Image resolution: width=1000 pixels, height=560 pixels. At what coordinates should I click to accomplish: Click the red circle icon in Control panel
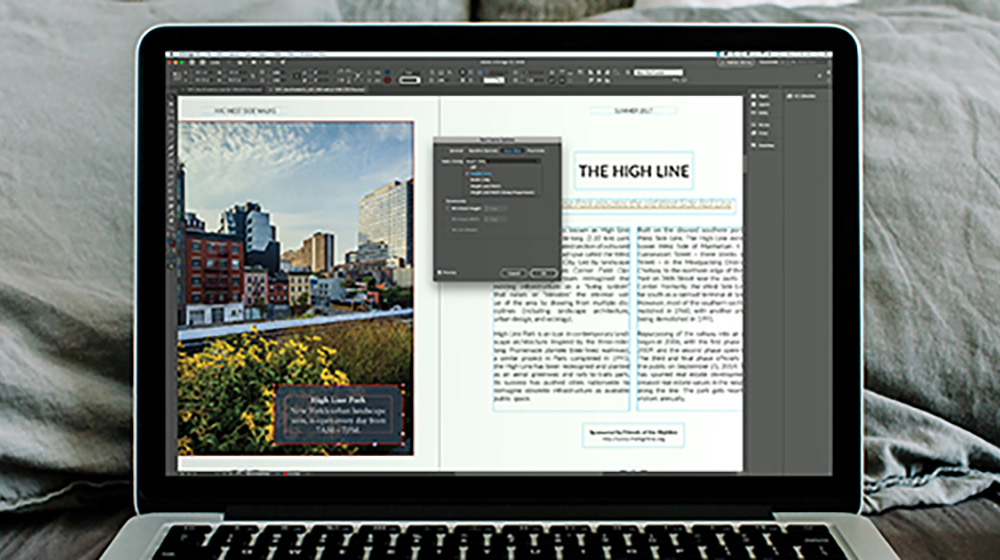(386, 81)
